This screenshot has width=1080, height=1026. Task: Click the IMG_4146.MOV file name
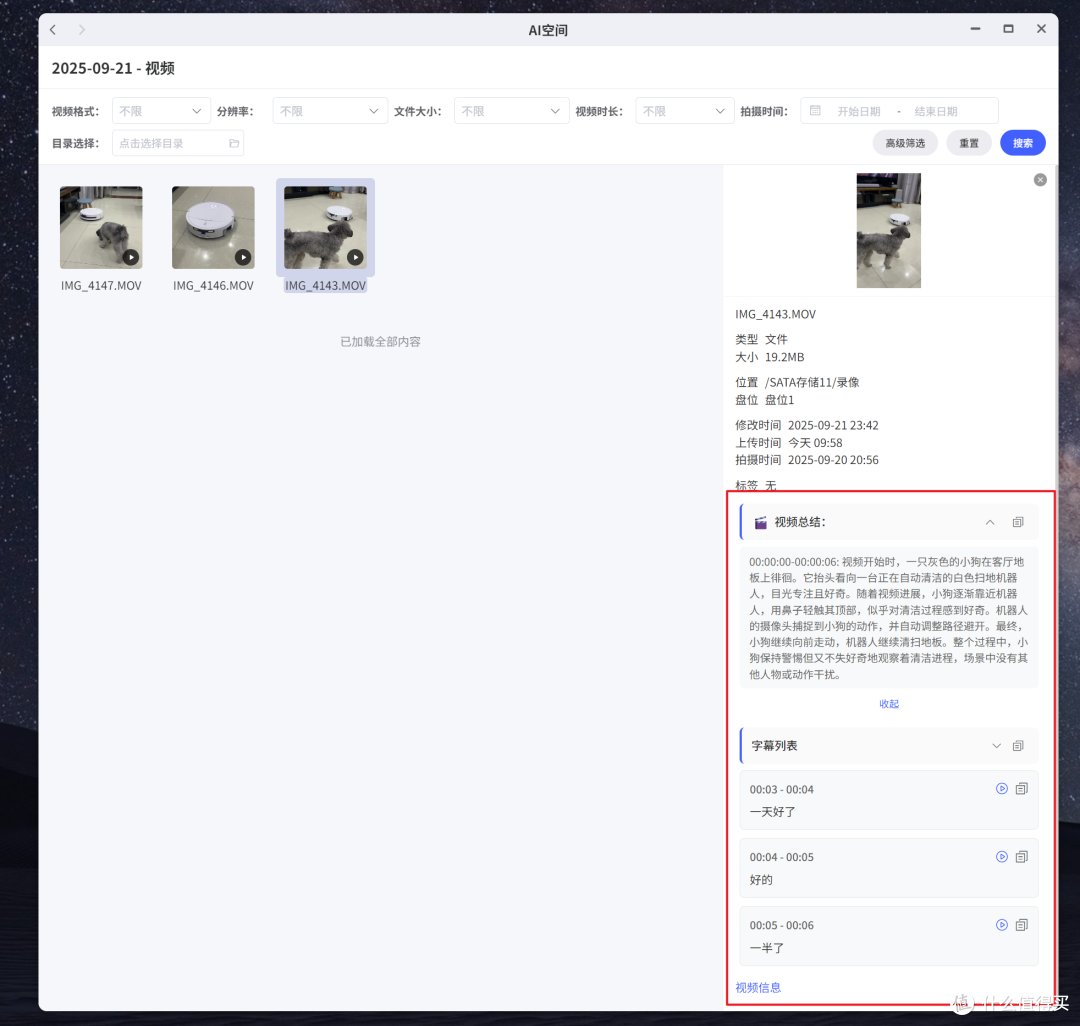[x=214, y=286]
